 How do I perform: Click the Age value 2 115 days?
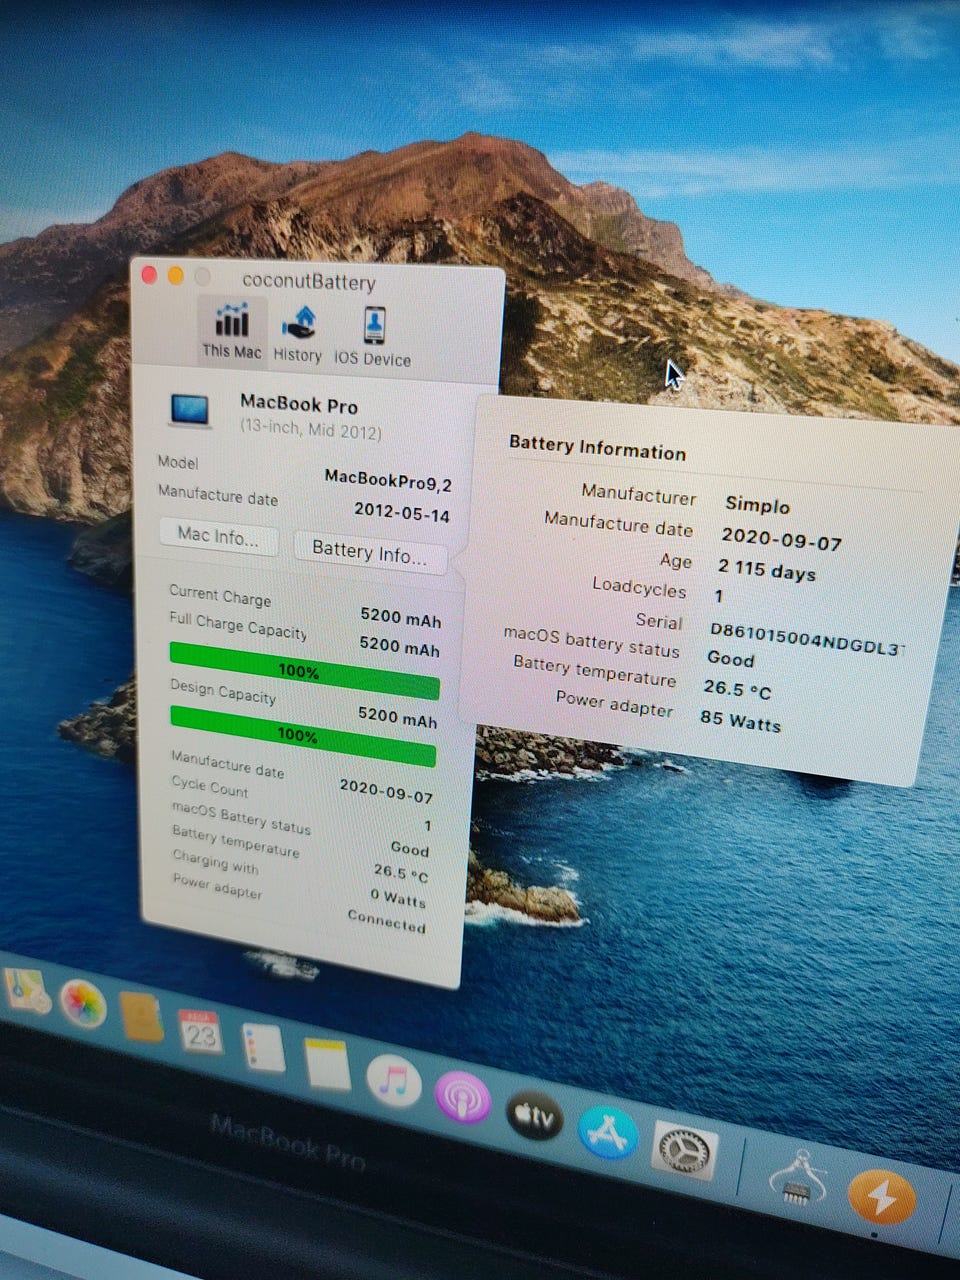click(x=766, y=570)
